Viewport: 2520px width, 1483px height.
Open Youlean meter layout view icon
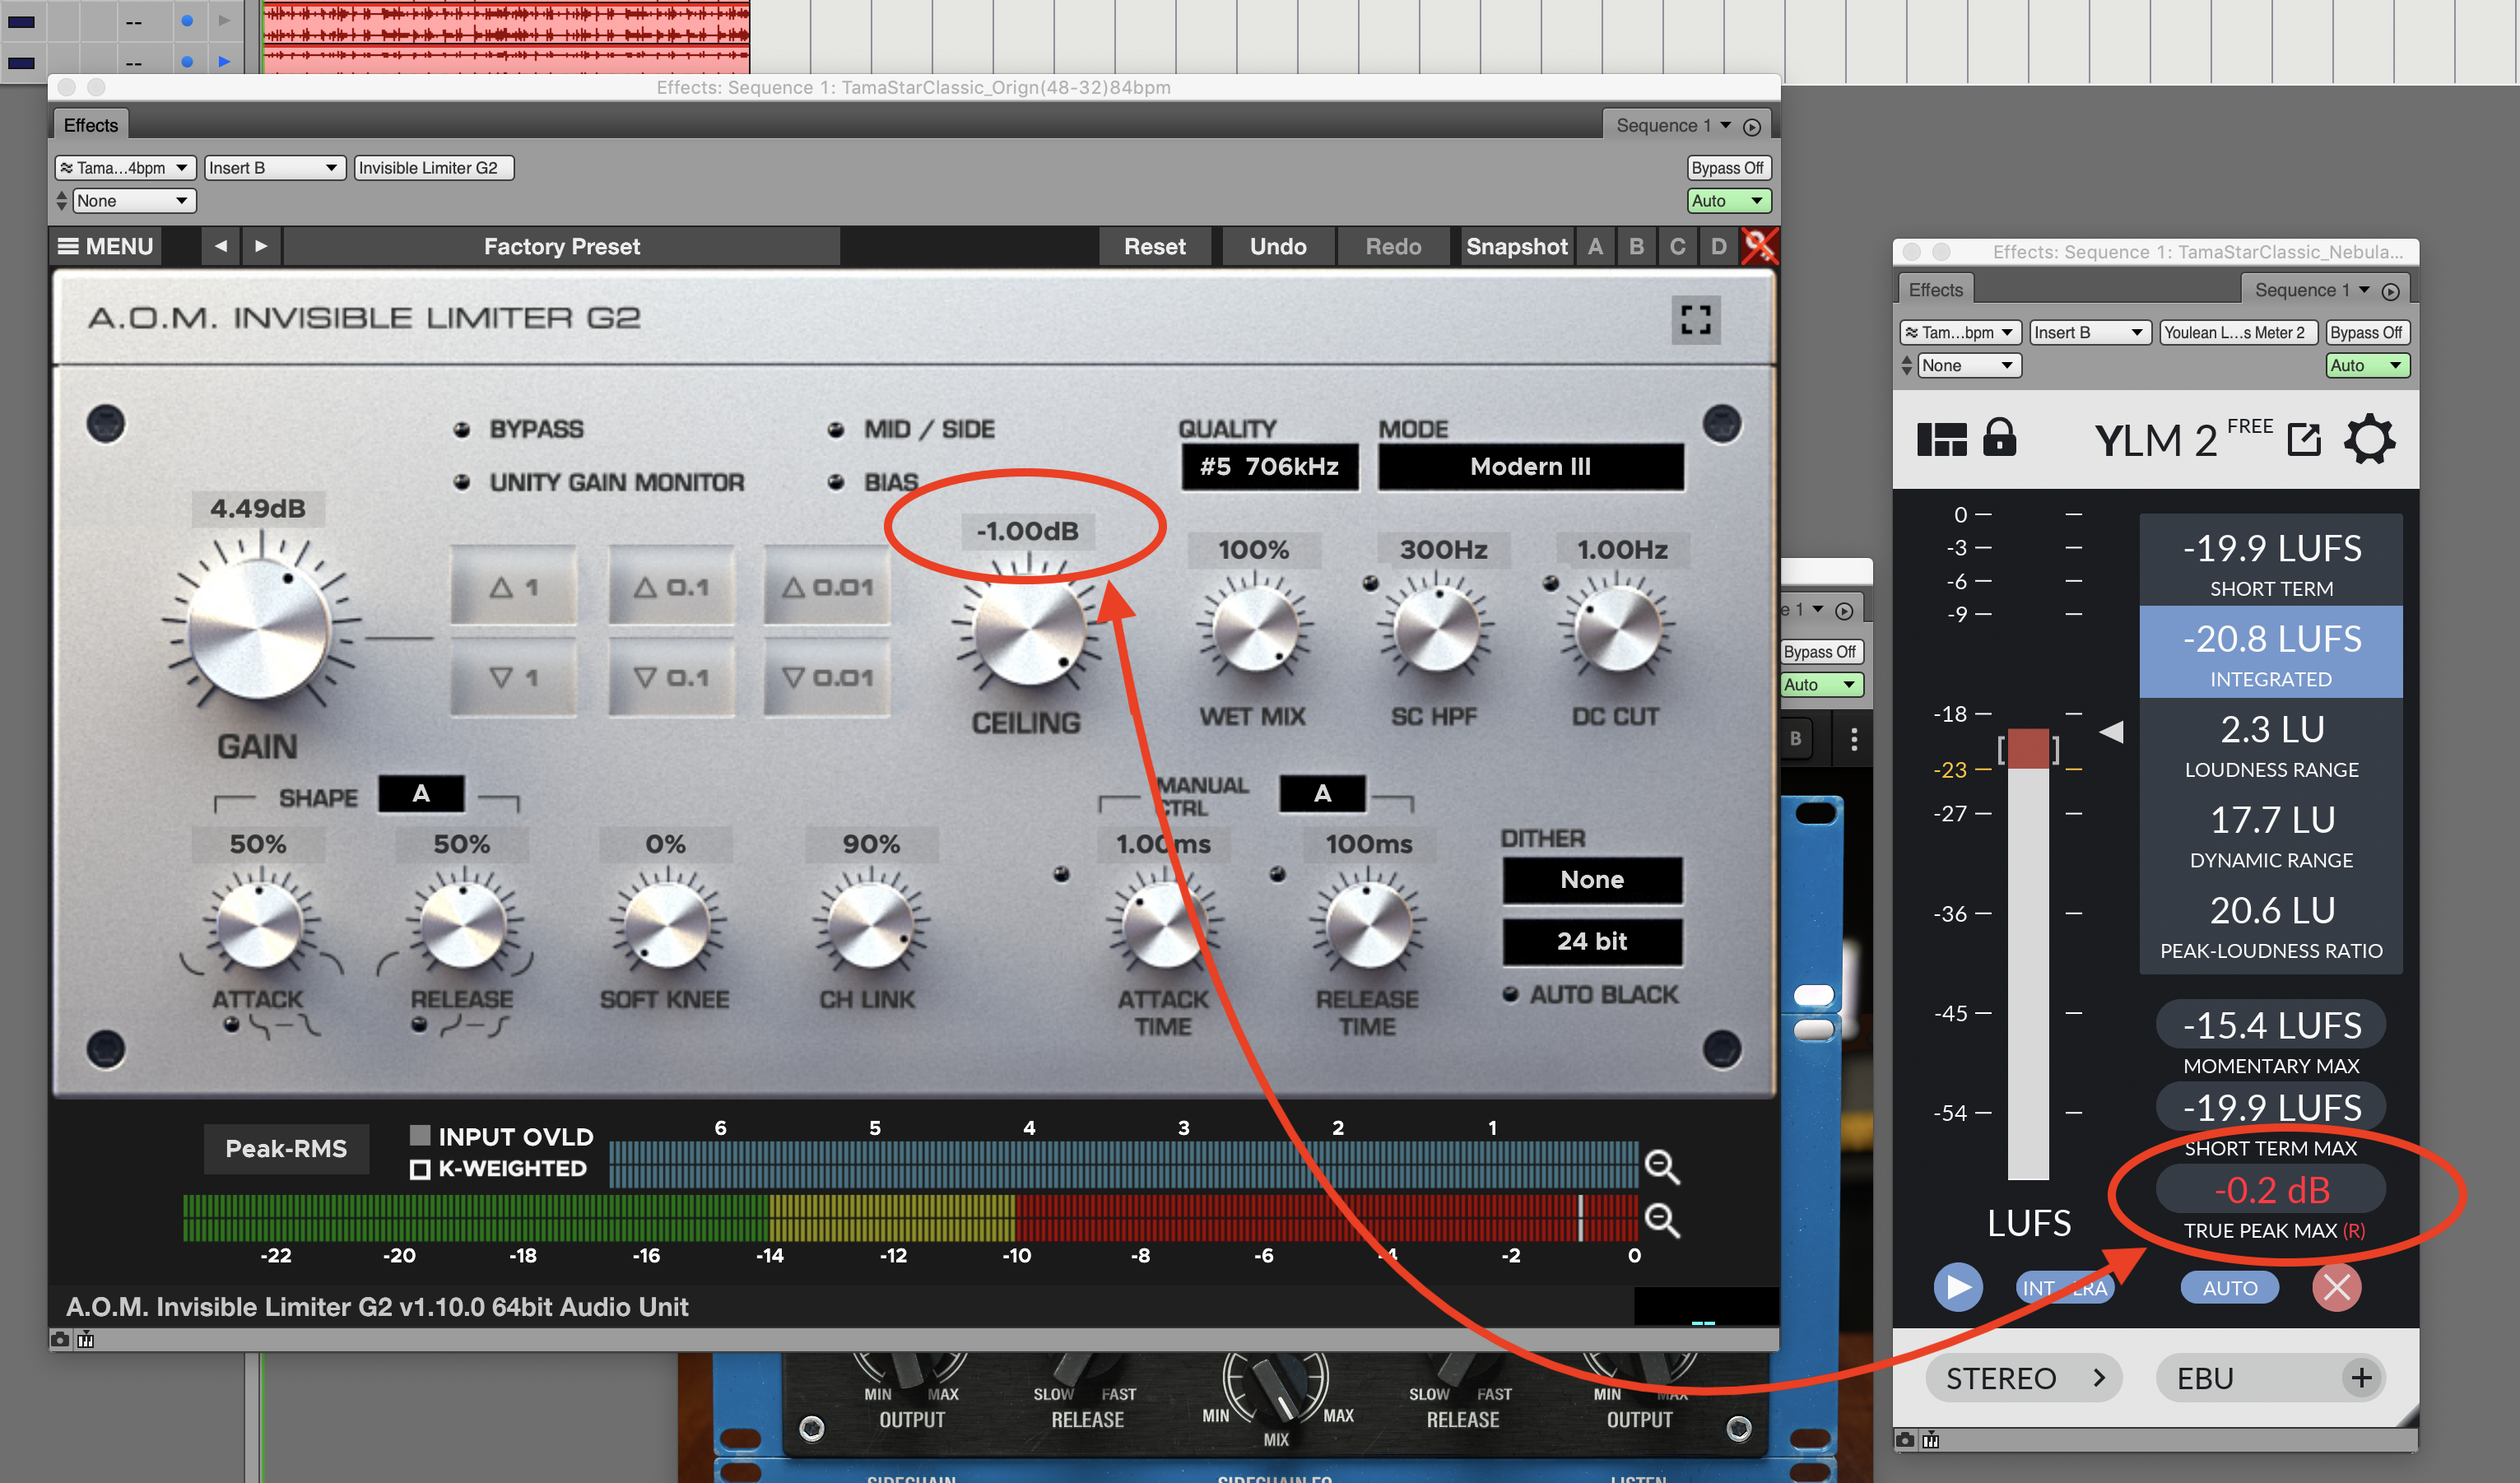[x=1941, y=439]
